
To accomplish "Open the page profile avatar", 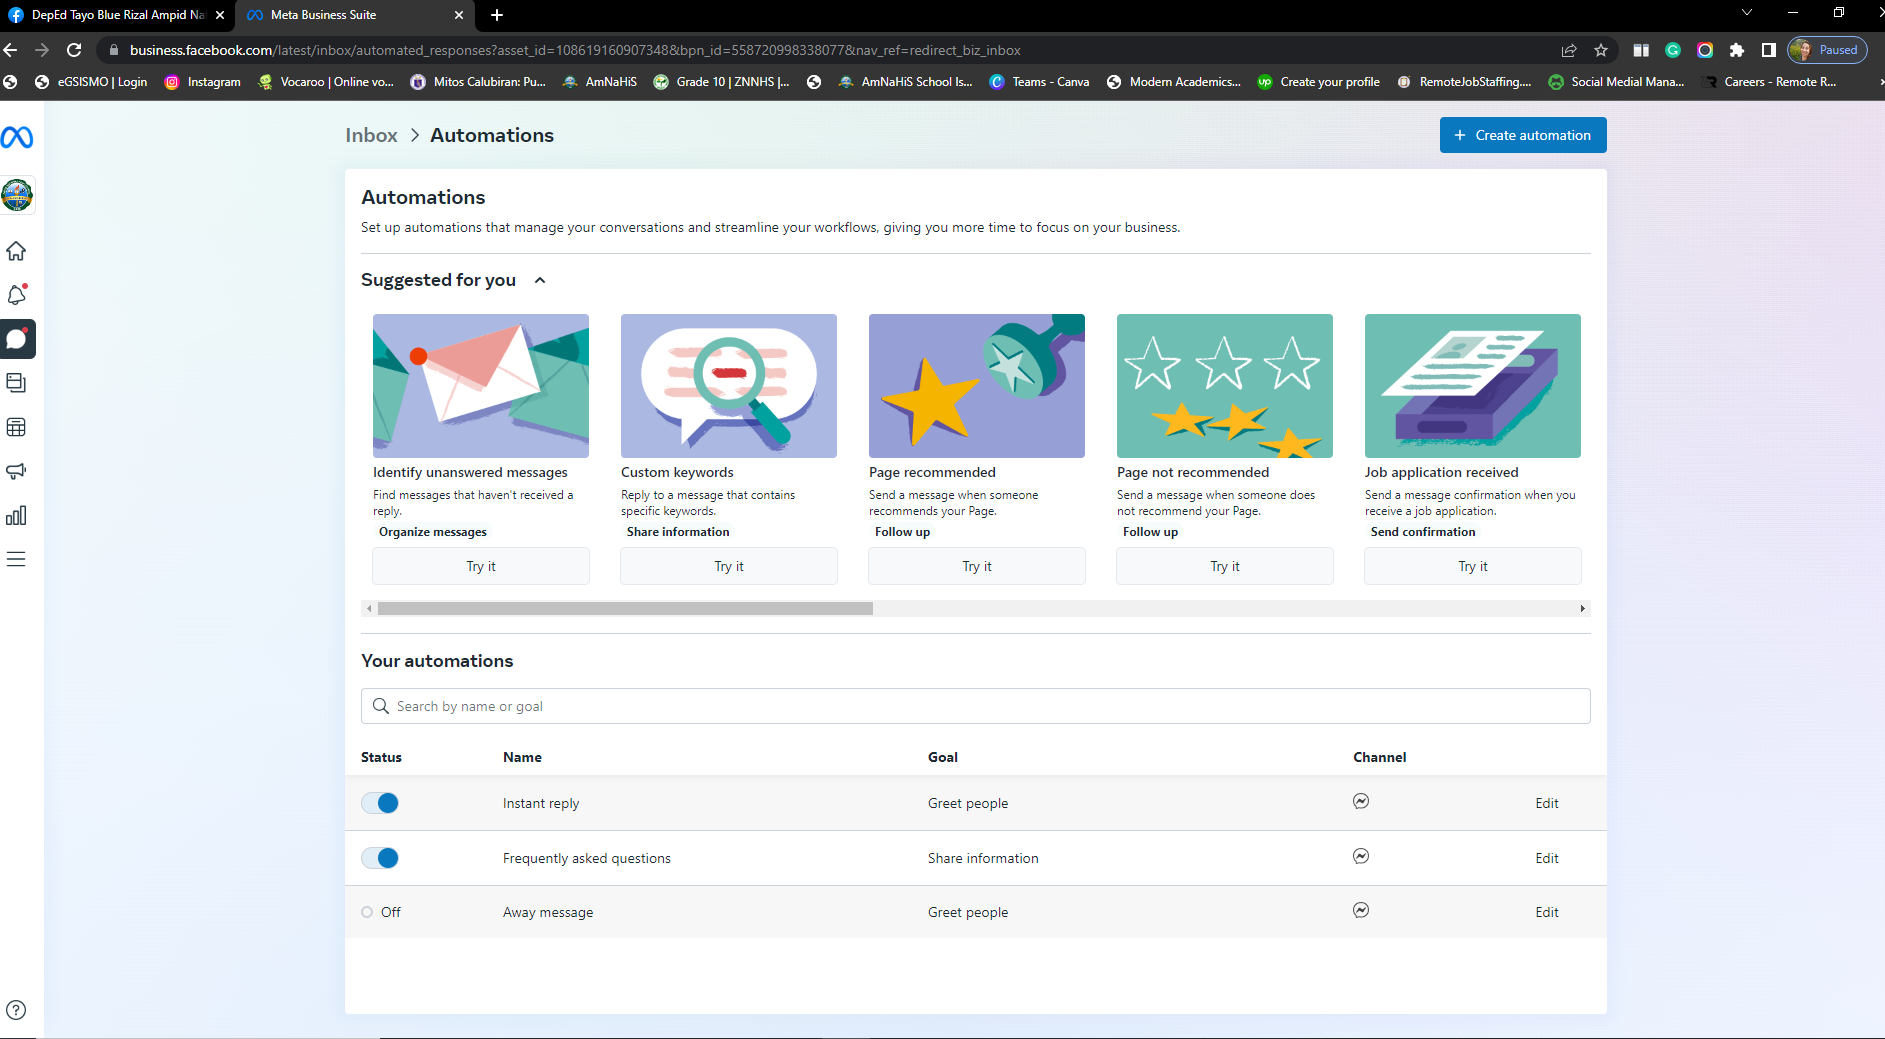I will tap(17, 195).
